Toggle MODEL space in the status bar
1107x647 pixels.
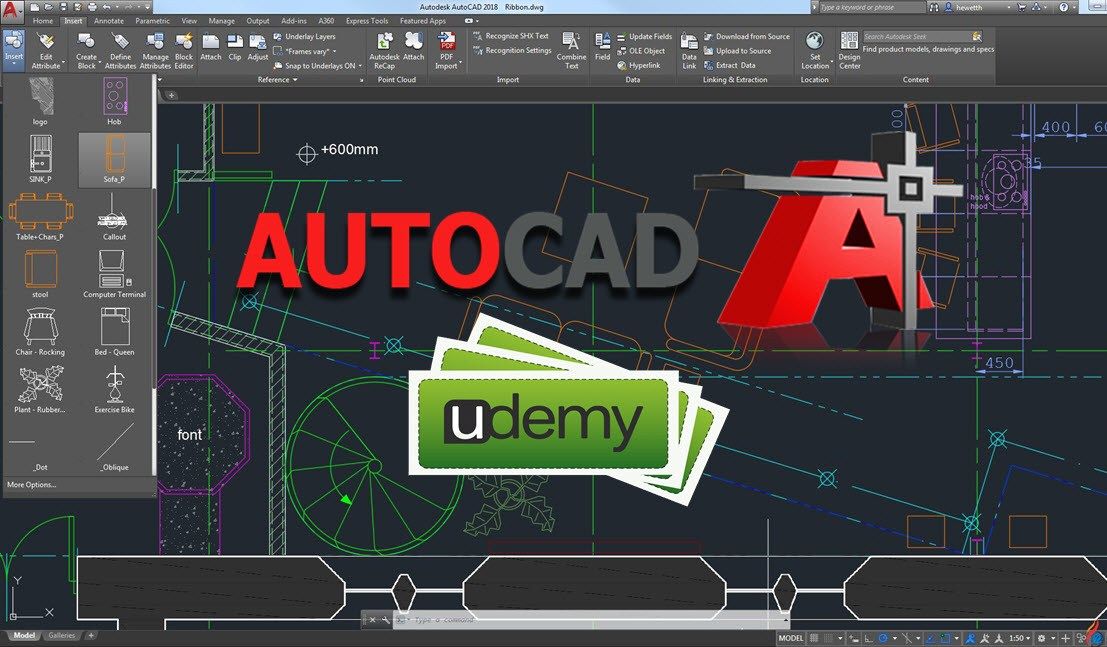pos(791,638)
